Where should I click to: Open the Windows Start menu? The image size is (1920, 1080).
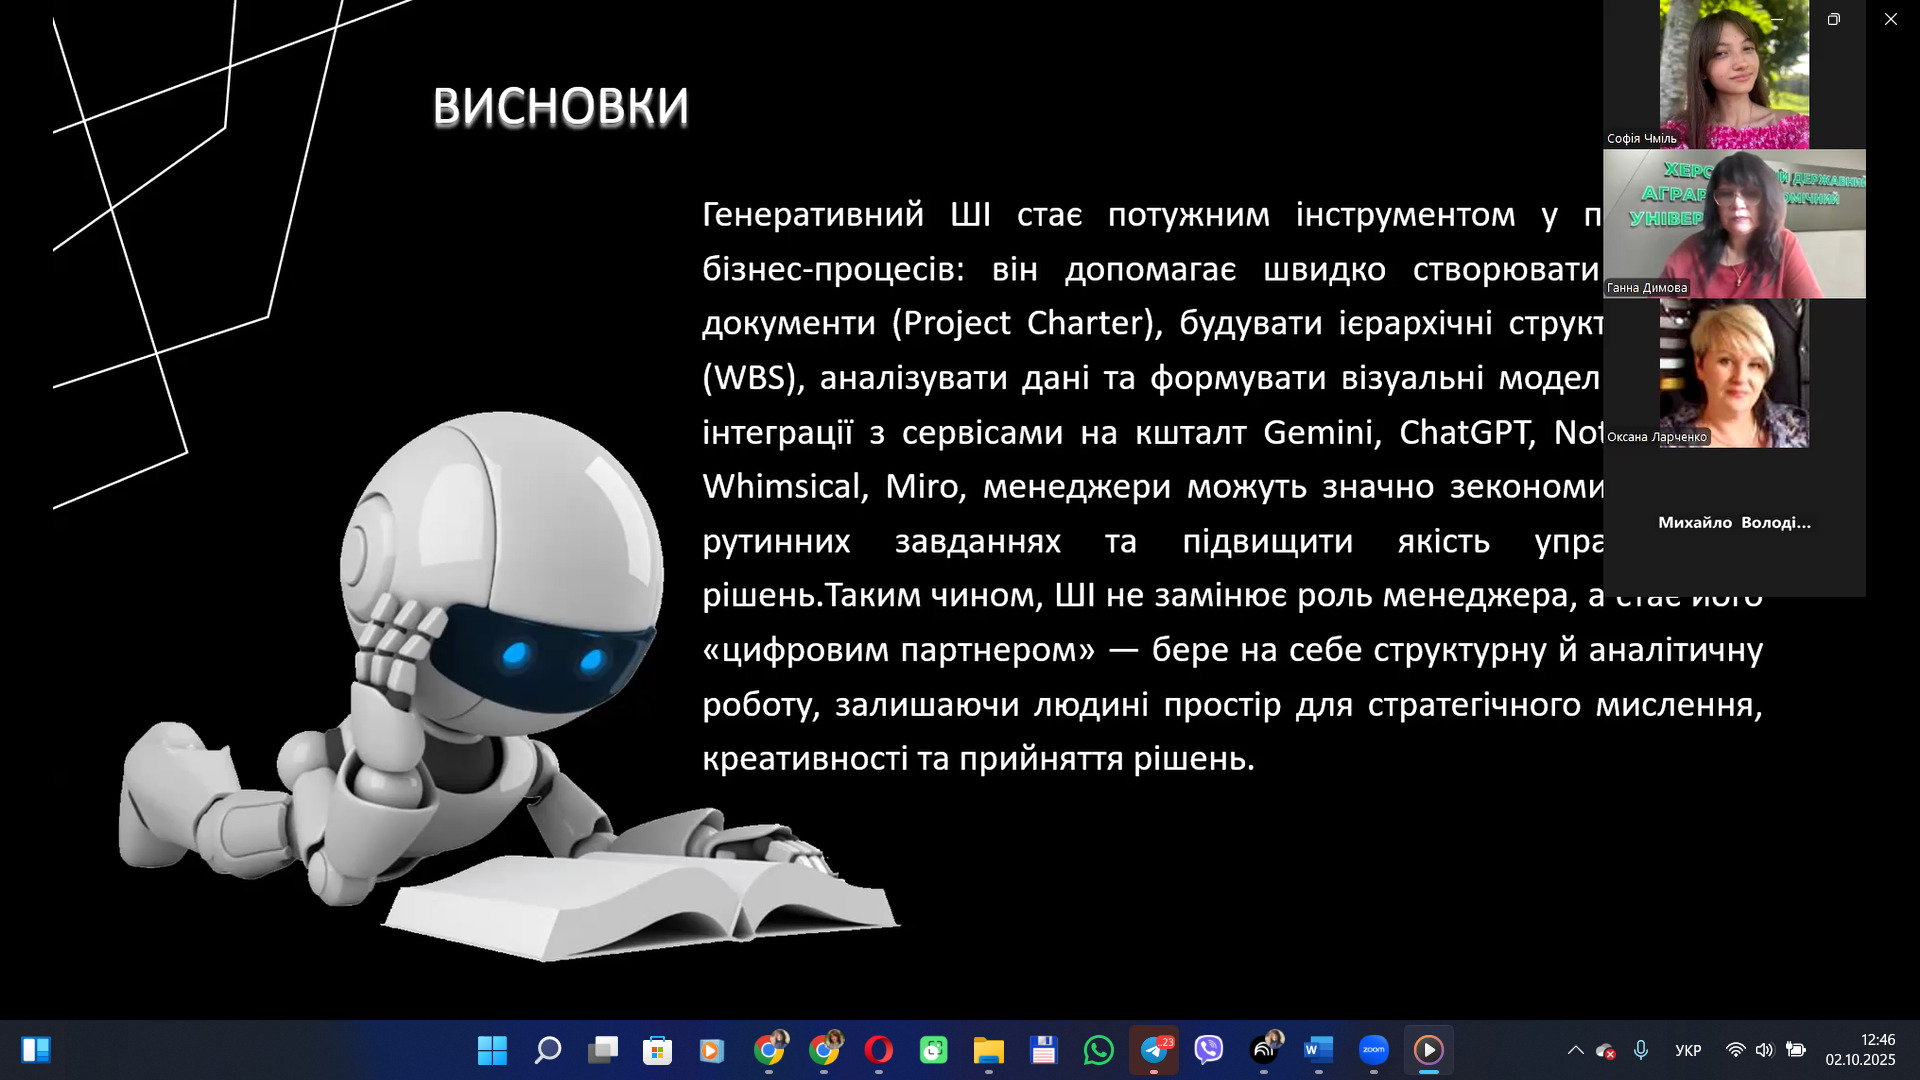coord(492,1050)
